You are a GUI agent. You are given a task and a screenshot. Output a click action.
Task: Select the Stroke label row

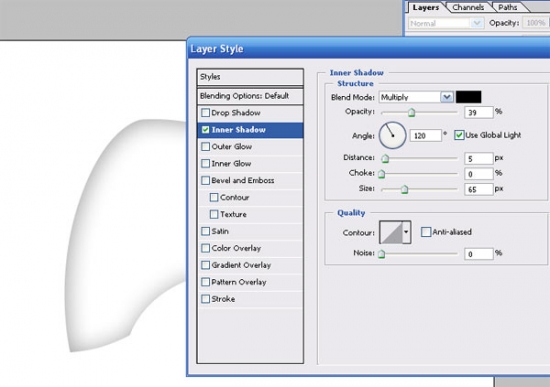pos(223,299)
